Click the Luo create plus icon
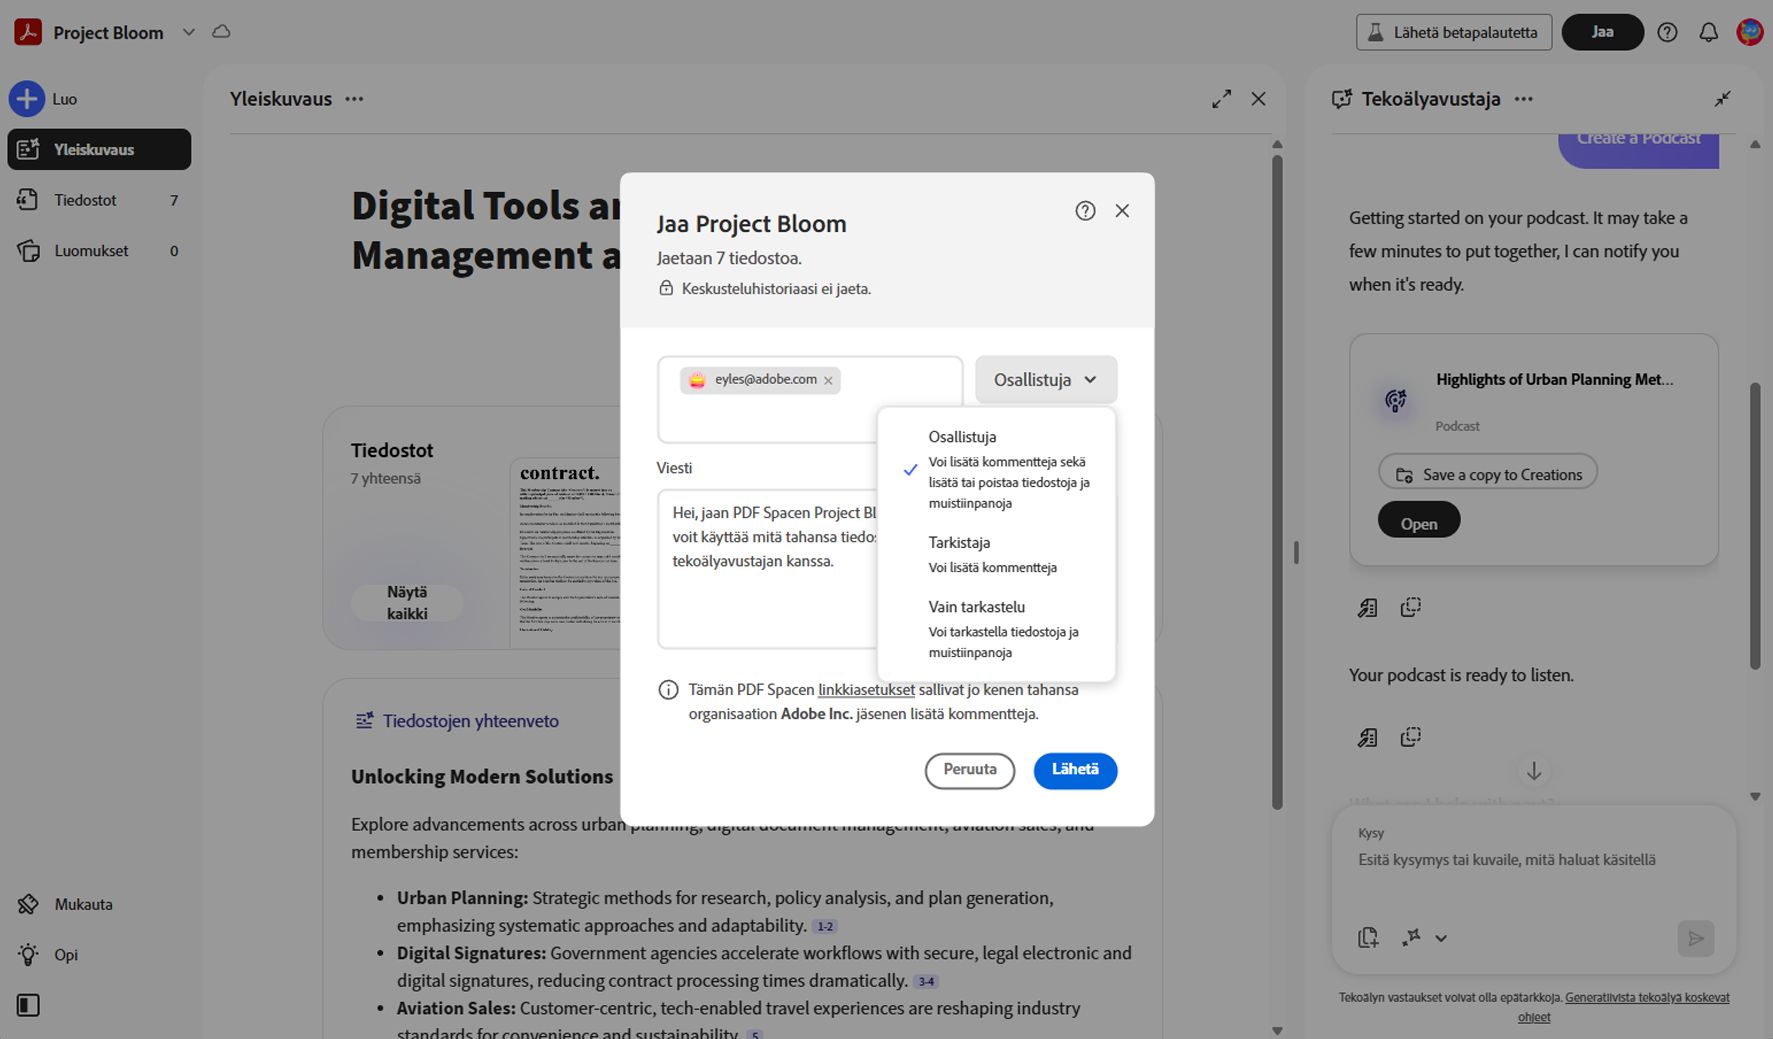The width and height of the screenshot is (1773, 1039). [x=27, y=98]
